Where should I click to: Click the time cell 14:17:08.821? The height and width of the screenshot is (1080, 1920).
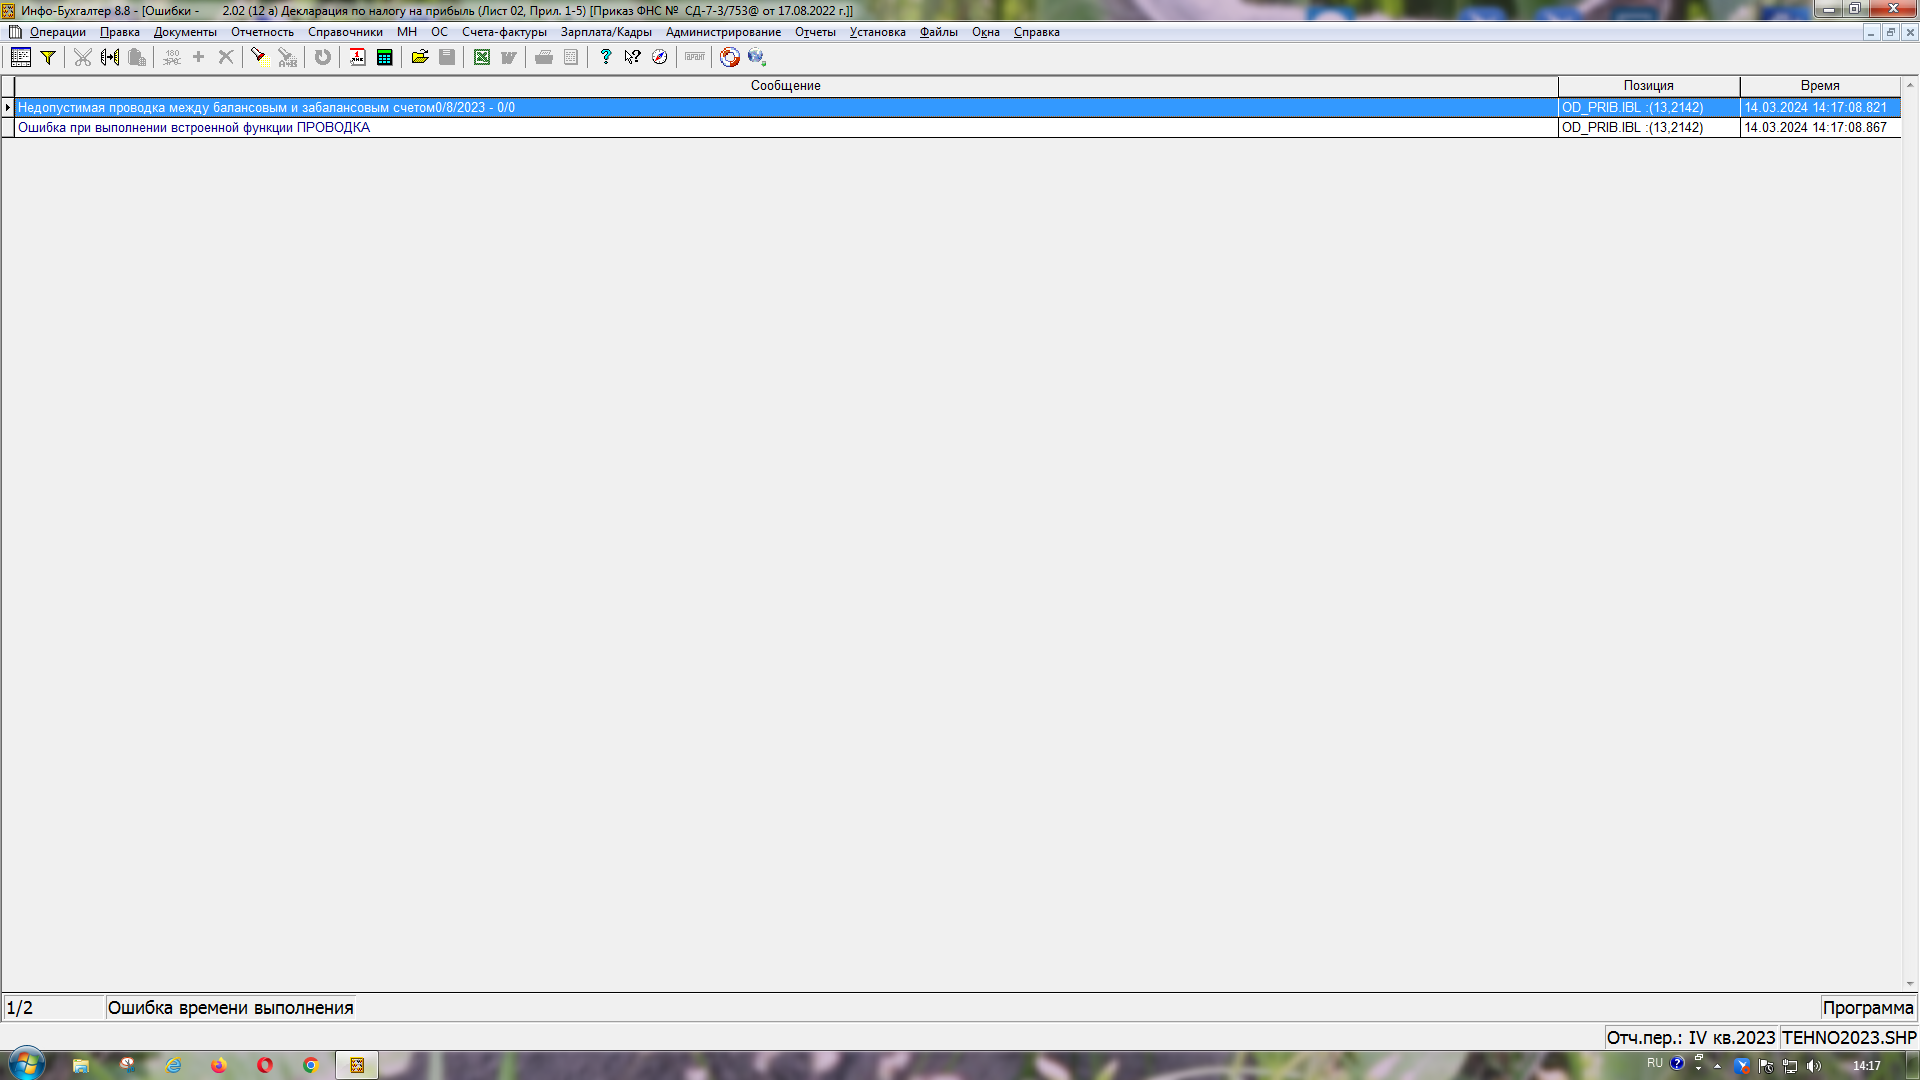click(x=1820, y=107)
